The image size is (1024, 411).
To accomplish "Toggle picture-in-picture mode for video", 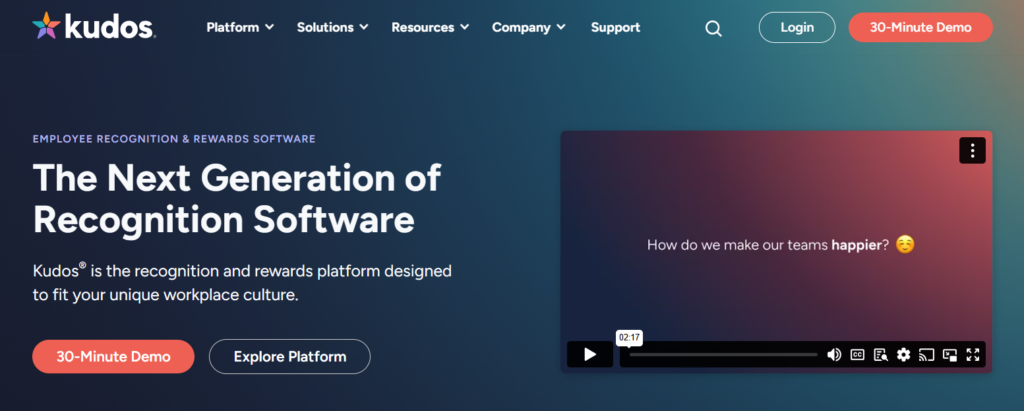I will tap(950, 354).
